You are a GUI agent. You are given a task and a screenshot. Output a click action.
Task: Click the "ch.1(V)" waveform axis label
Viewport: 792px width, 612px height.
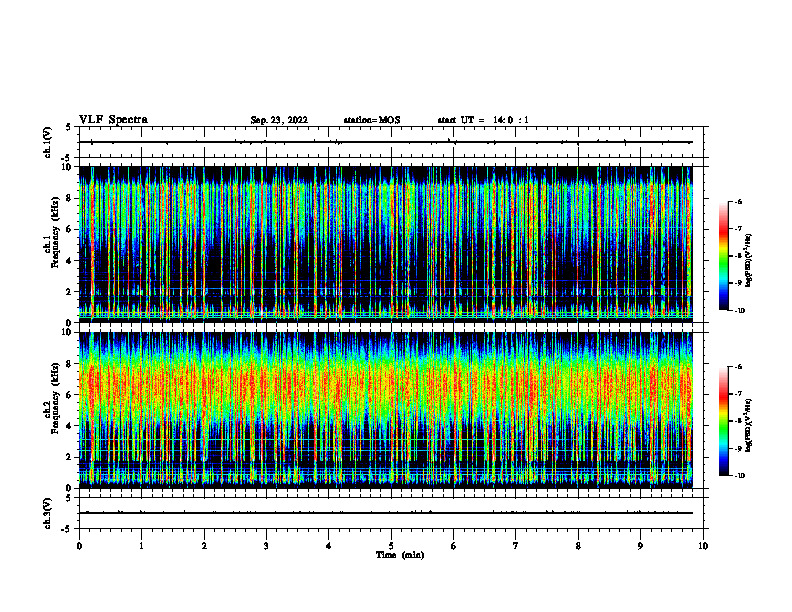click(47, 142)
